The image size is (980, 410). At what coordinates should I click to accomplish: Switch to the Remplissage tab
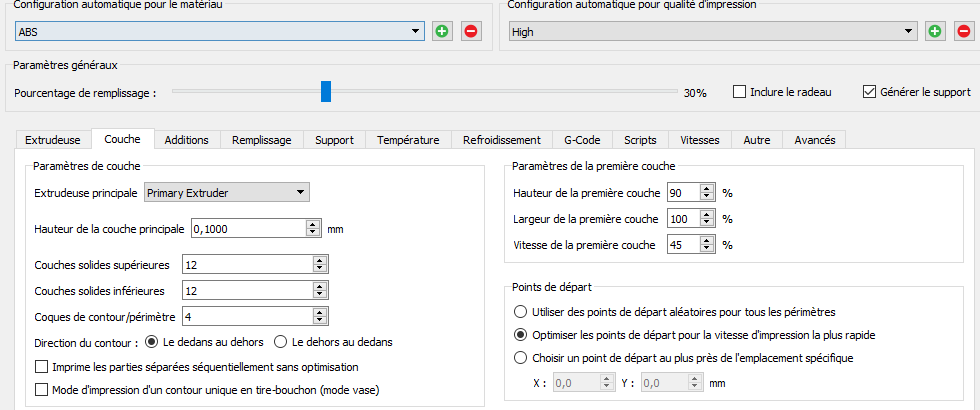coord(261,140)
